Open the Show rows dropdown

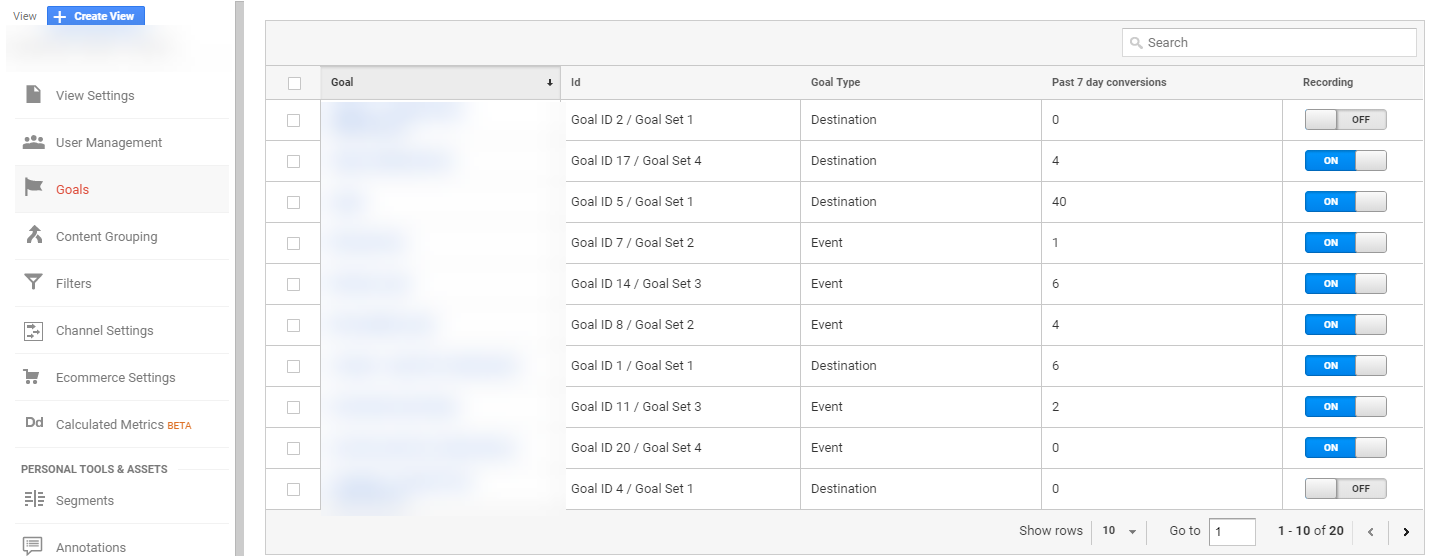tap(1119, 531)
